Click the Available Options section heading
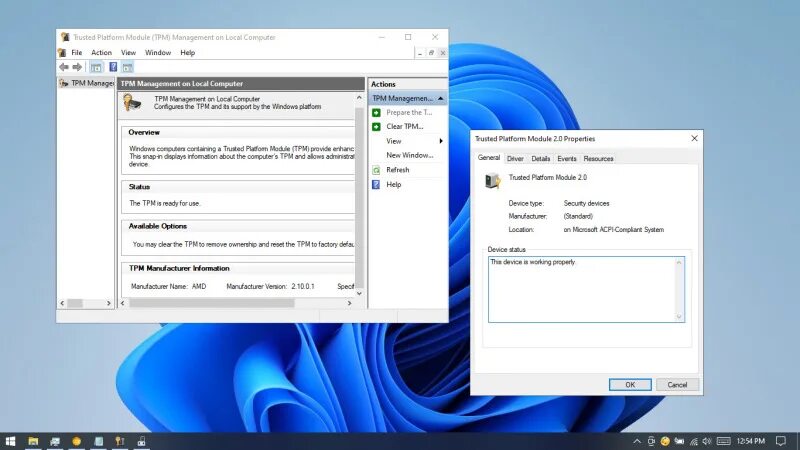This screenshot has width=800, height=450. 158,226
